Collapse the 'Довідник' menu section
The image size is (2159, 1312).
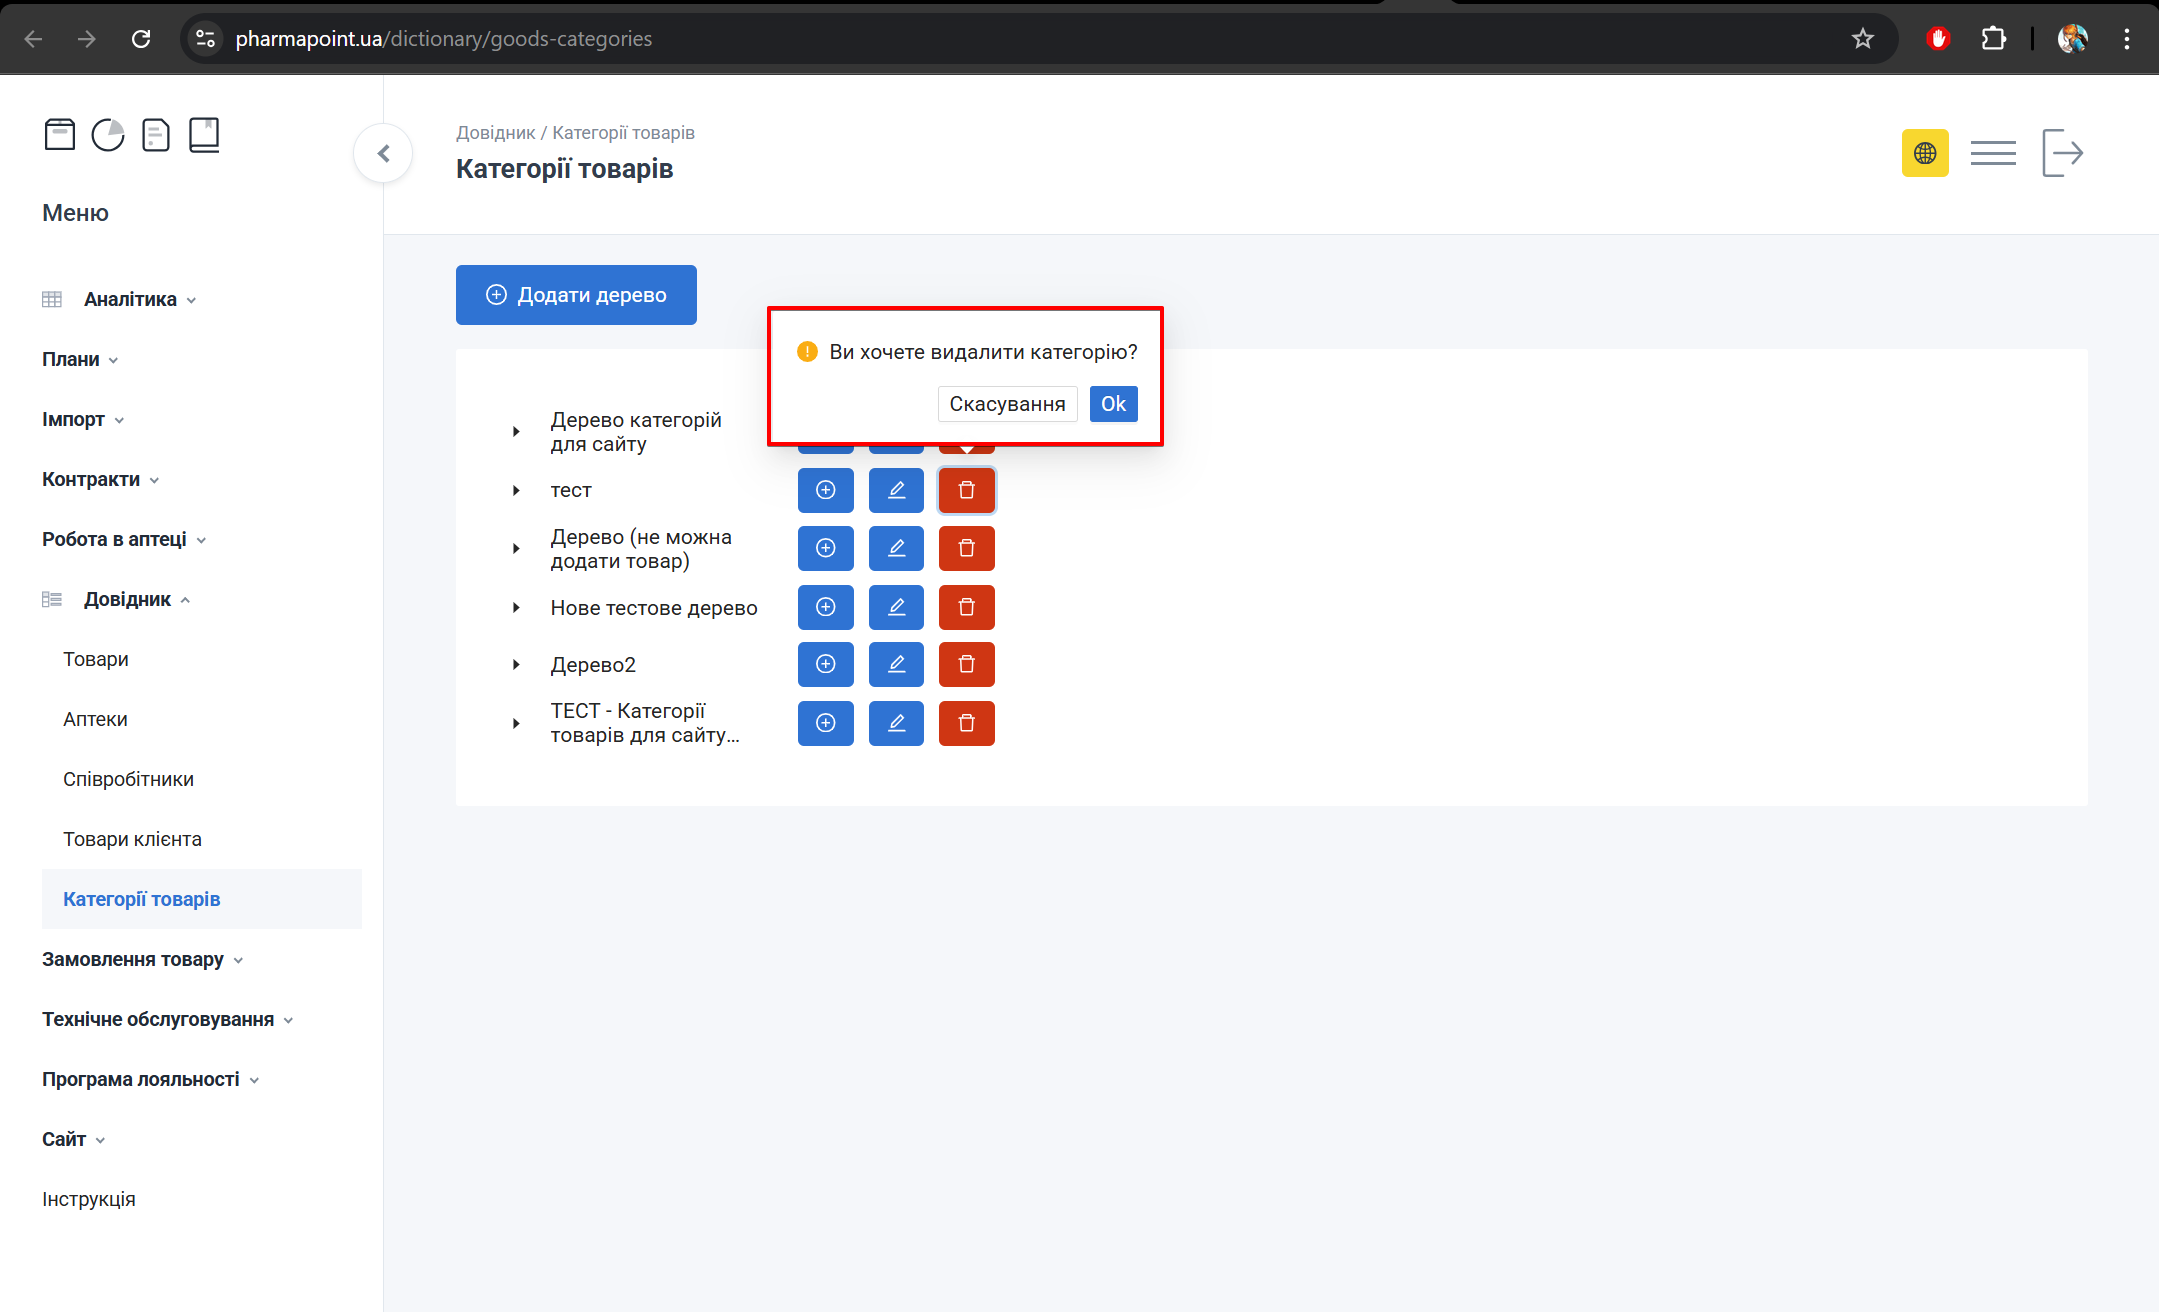127,599
